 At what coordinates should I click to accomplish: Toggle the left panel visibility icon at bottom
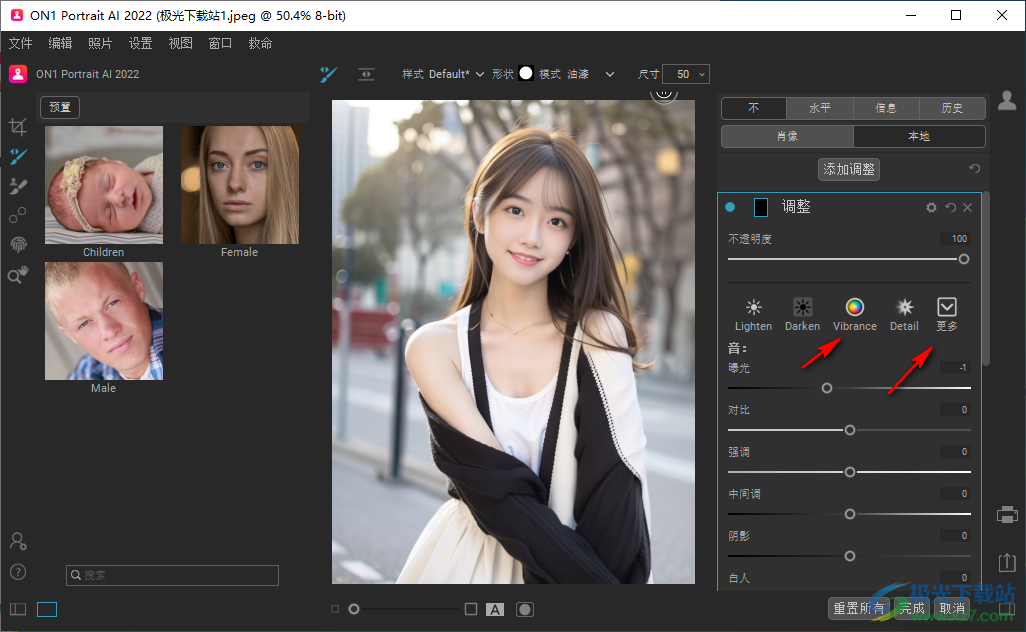[18, 609]
